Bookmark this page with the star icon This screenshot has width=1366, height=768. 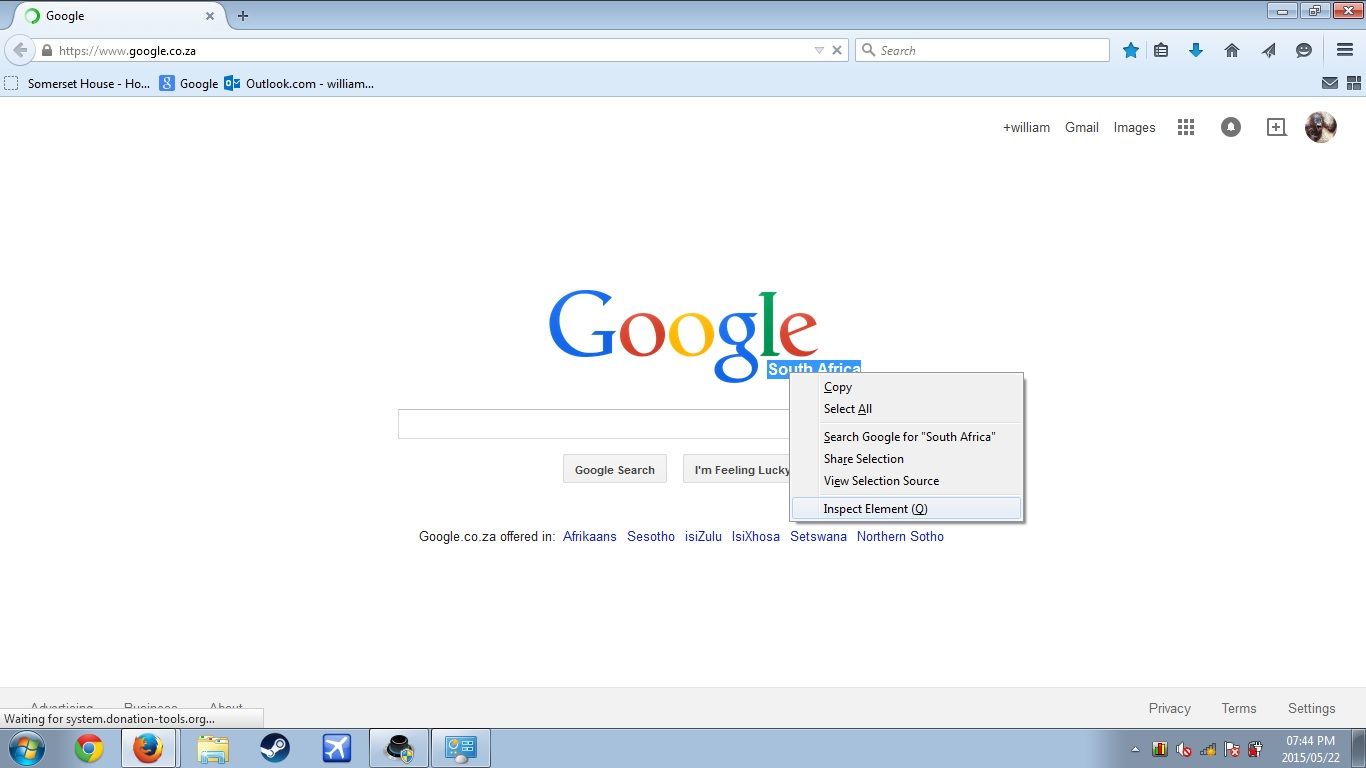point(1130,50)
